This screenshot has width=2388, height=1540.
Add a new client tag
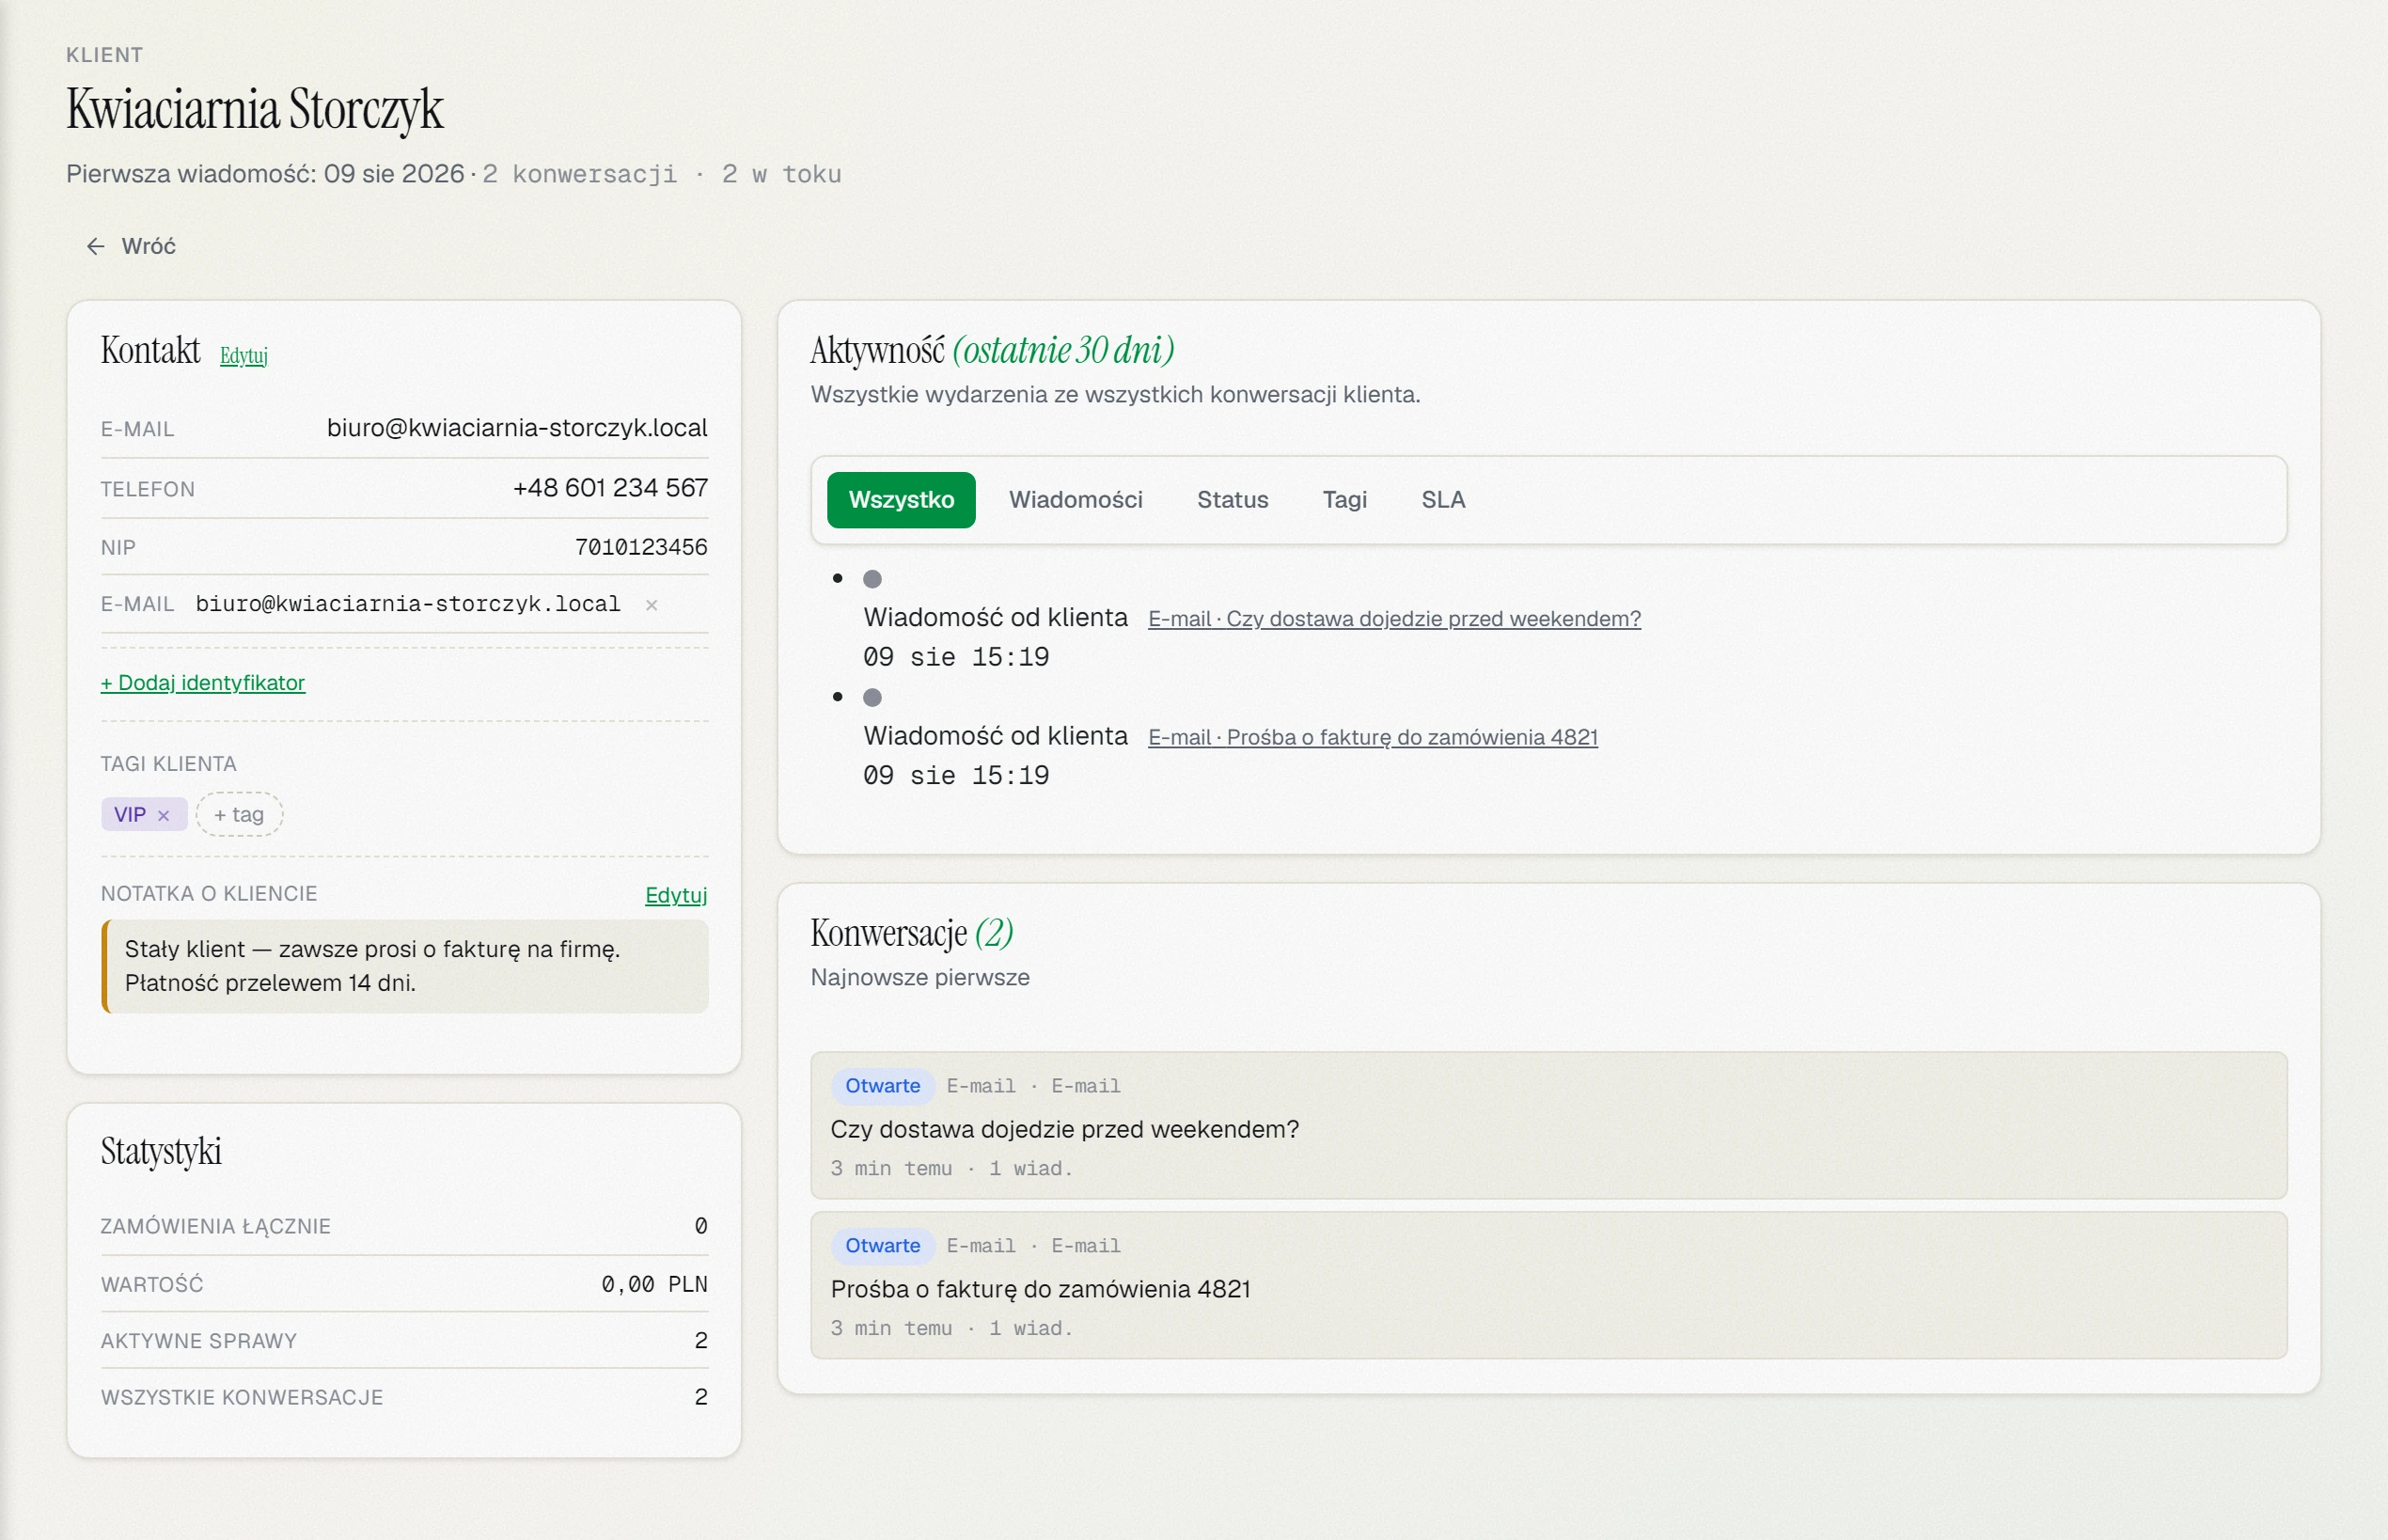click(239, 815)
